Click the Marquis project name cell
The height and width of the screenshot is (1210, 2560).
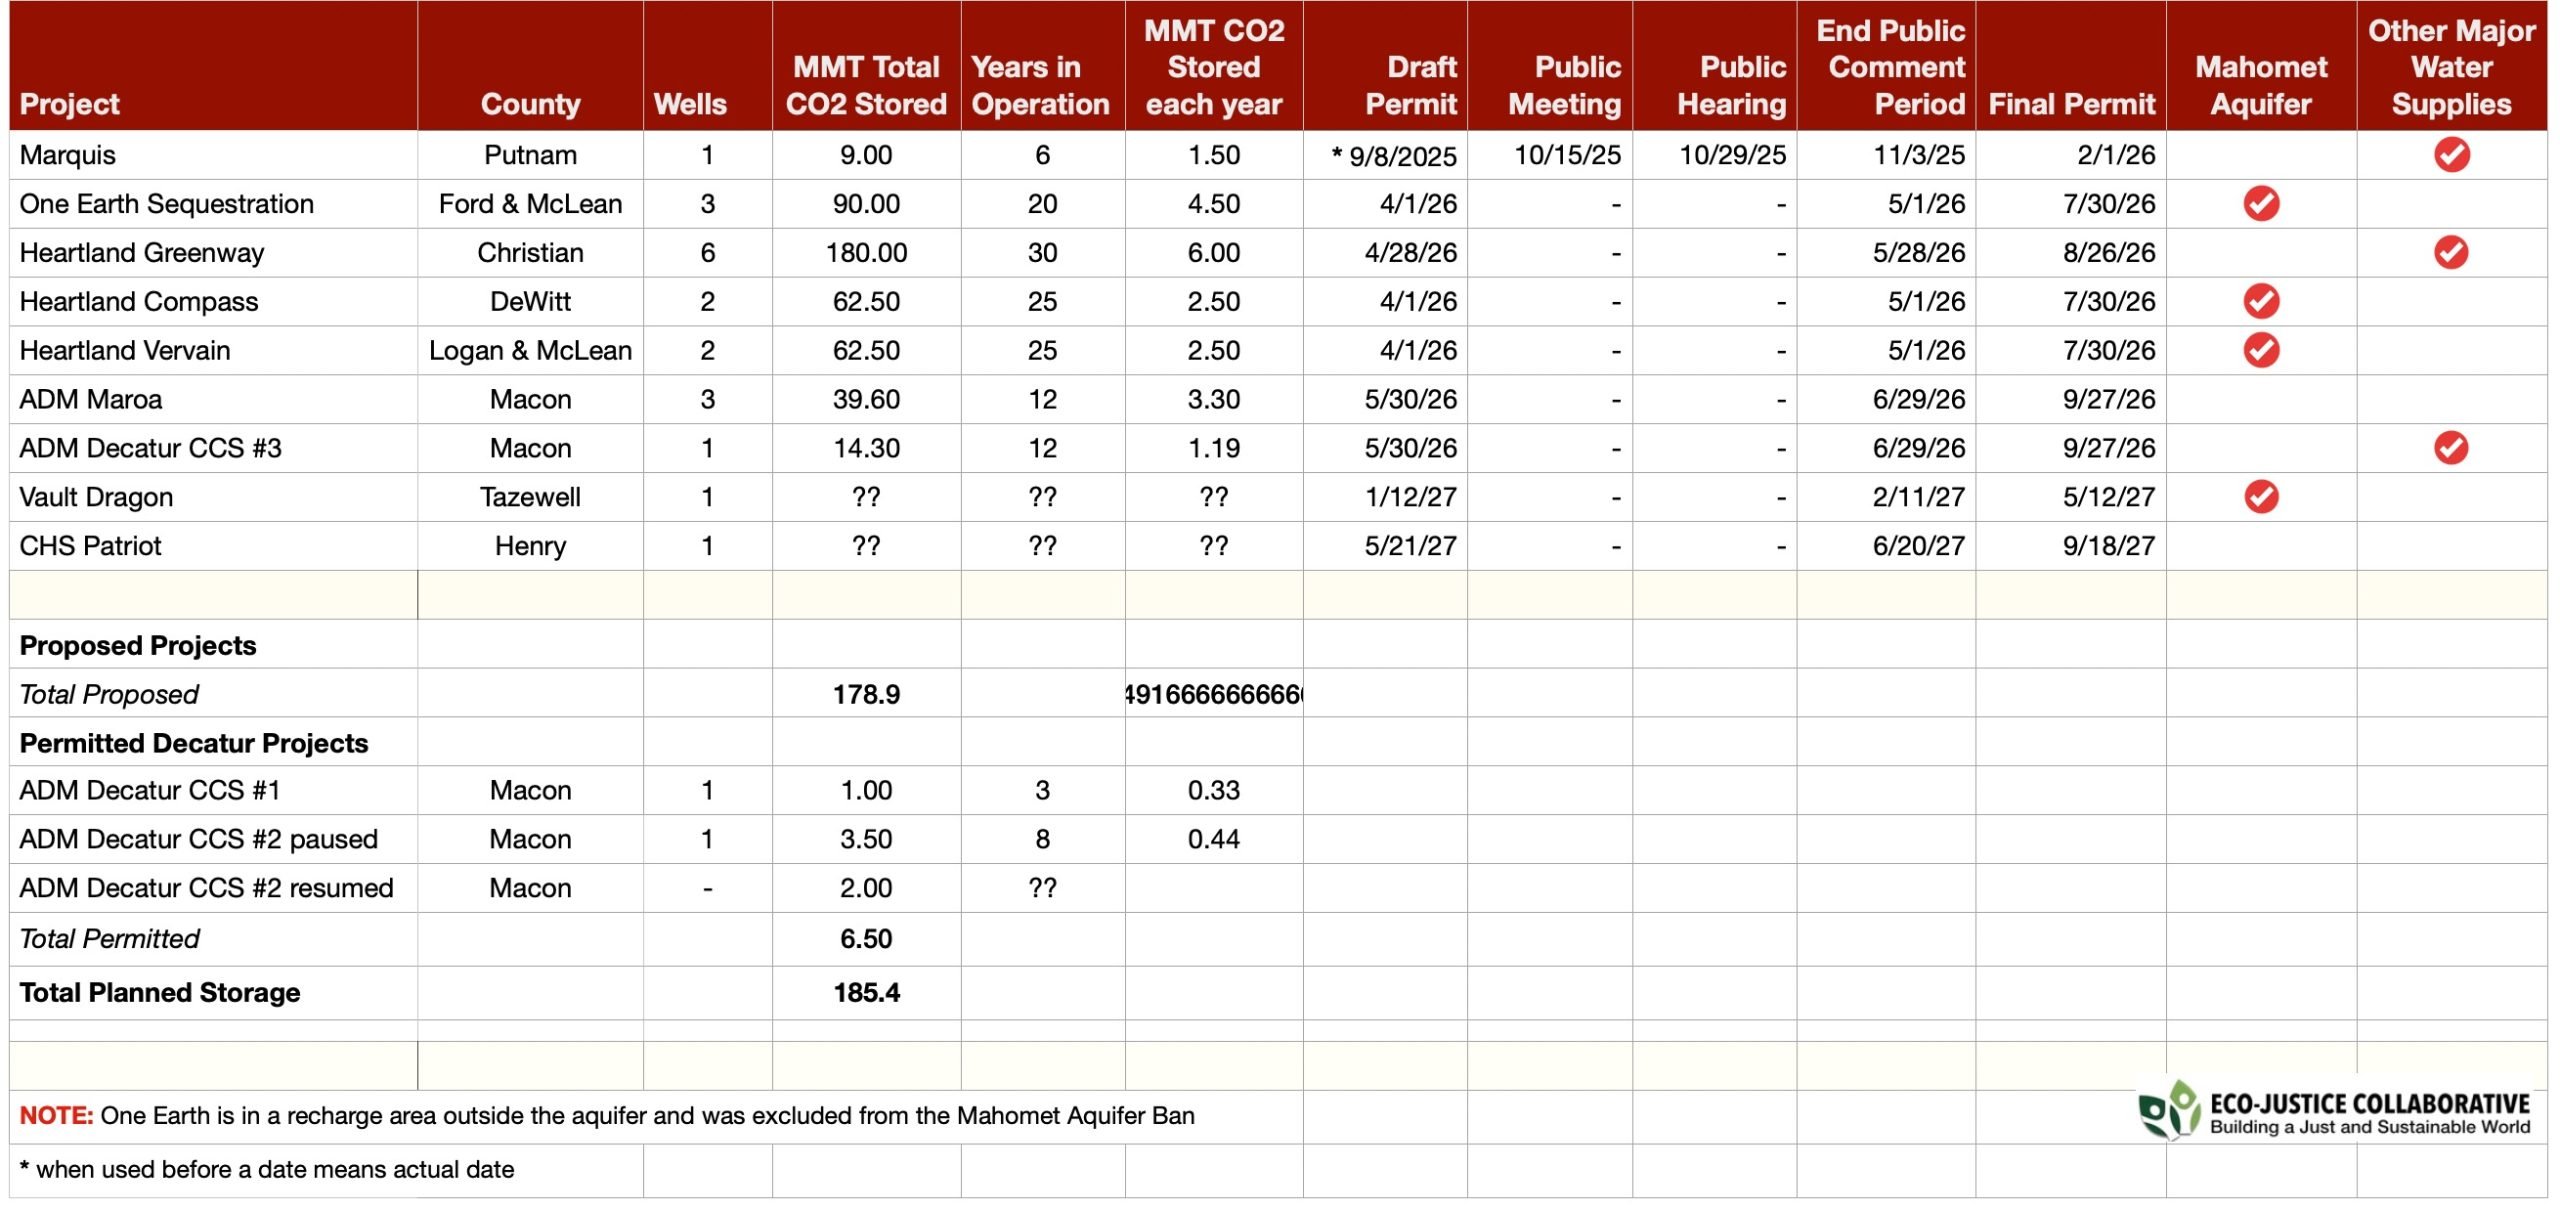click(68, 155)
